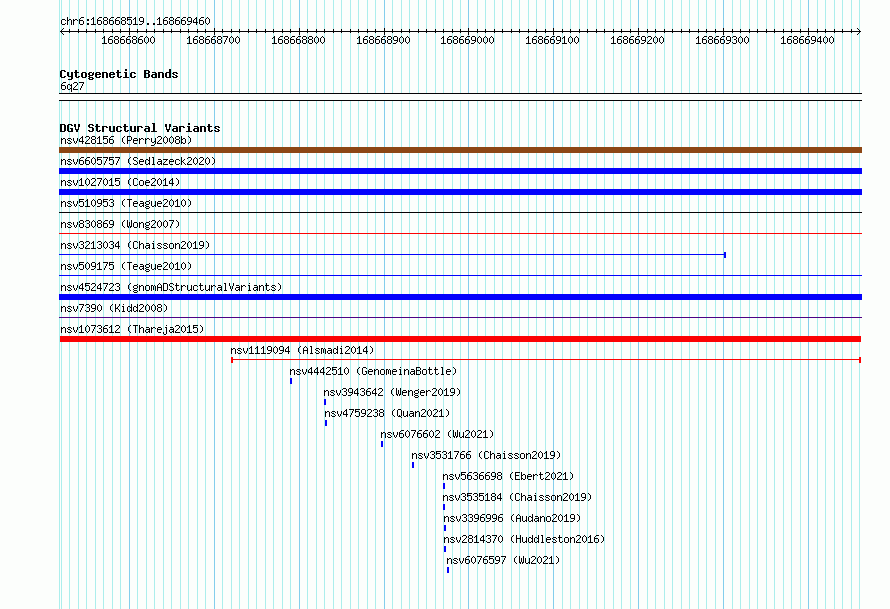Click the chr6:168668519..168669460 coordinates text

point(135,21)
